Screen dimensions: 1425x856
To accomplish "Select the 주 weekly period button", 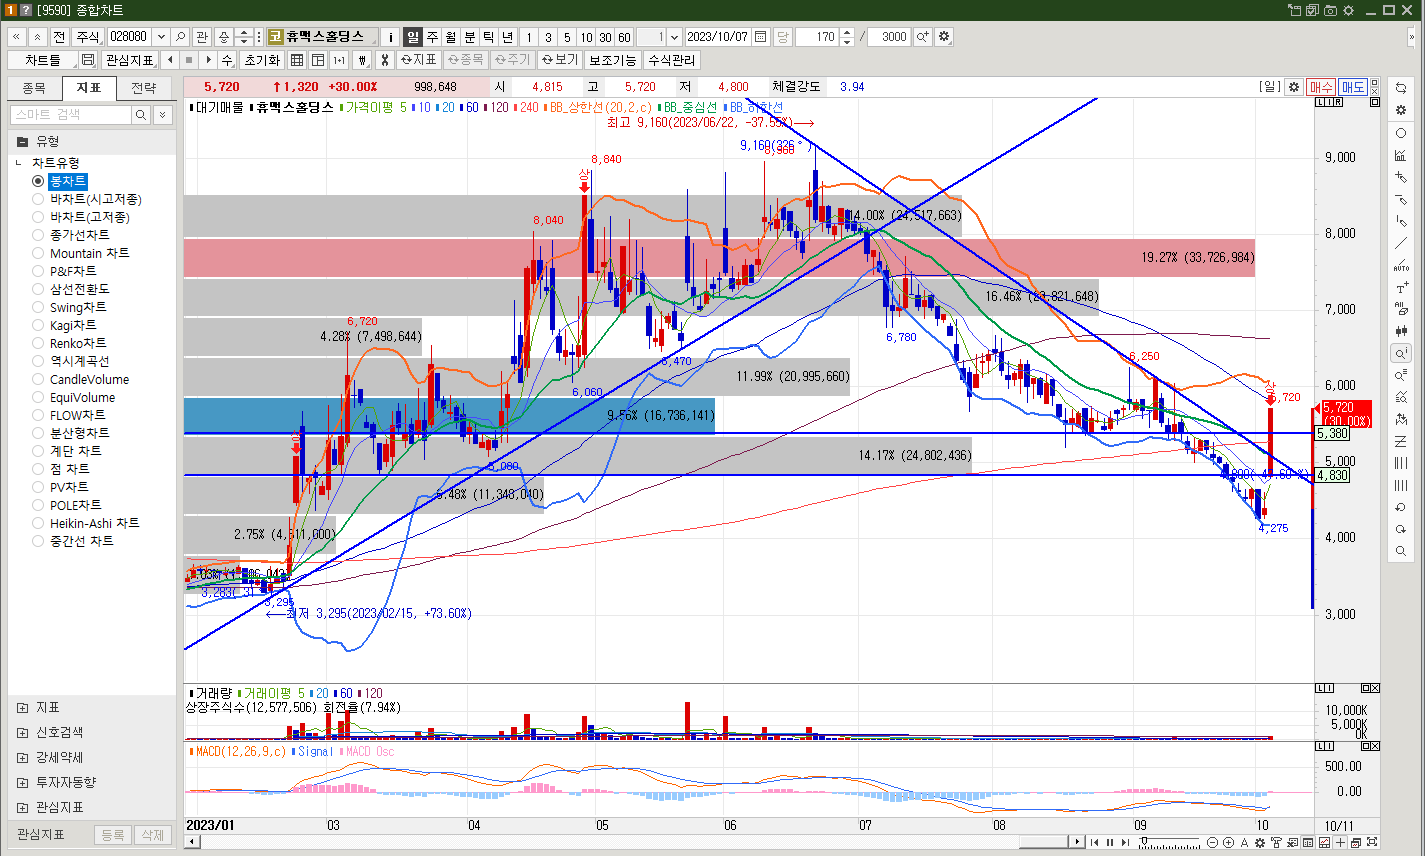I will (432, 37).
